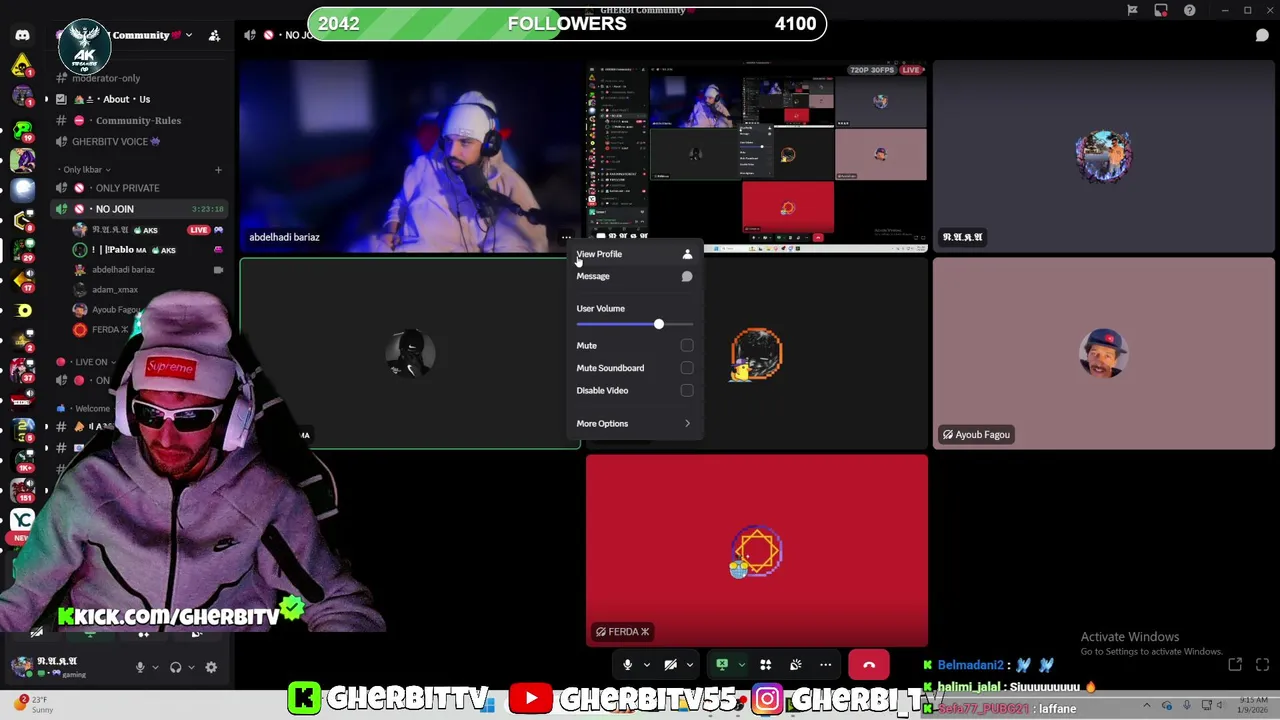Click the invite people icon beside Community

[x=214, y=35]
